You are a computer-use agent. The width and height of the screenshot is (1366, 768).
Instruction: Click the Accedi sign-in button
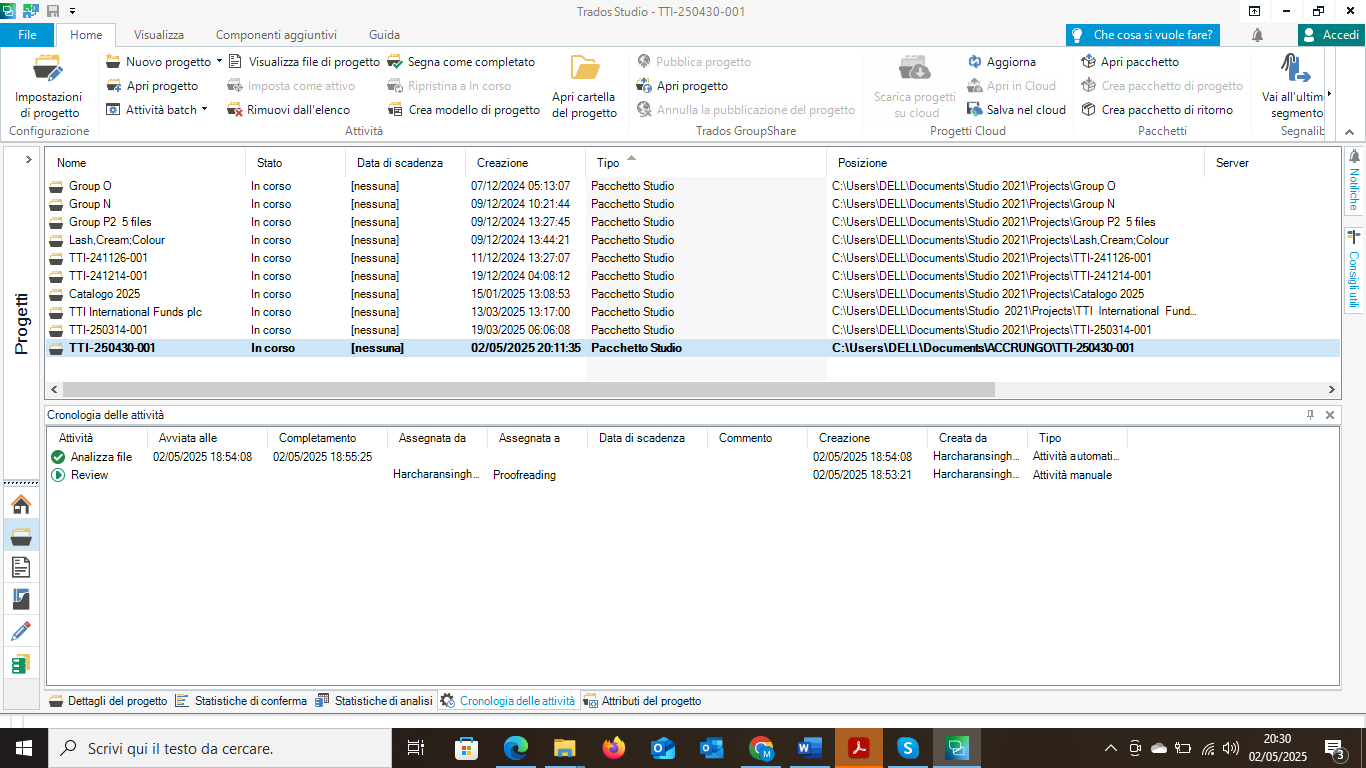coord(1331,35)
